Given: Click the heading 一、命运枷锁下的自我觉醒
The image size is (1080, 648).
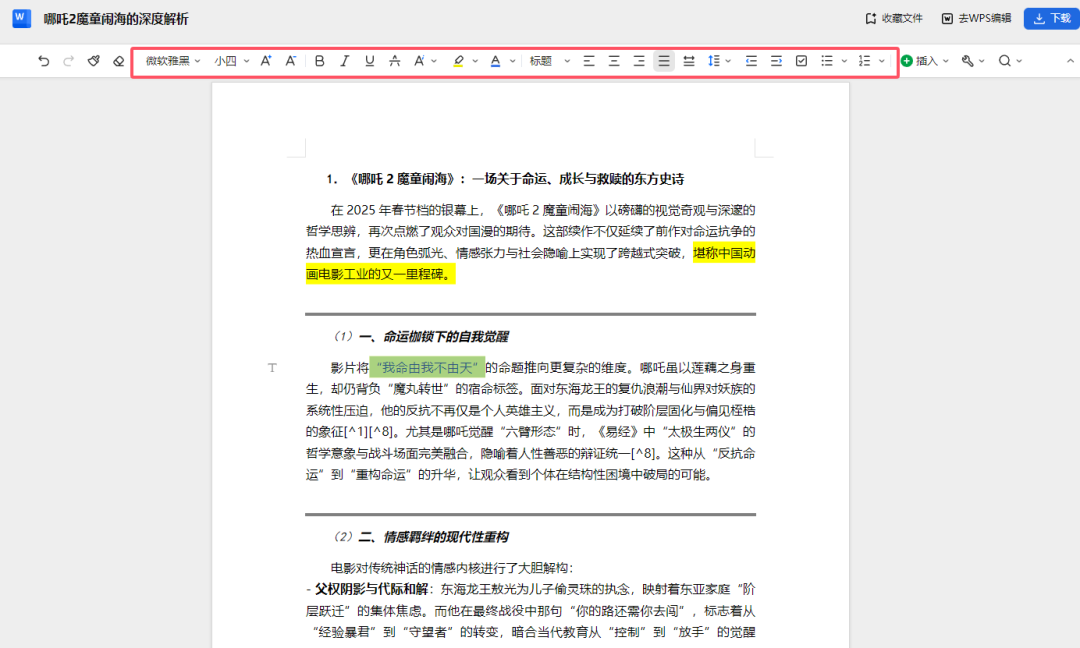Looking at the screenshot, I should 433,337.
